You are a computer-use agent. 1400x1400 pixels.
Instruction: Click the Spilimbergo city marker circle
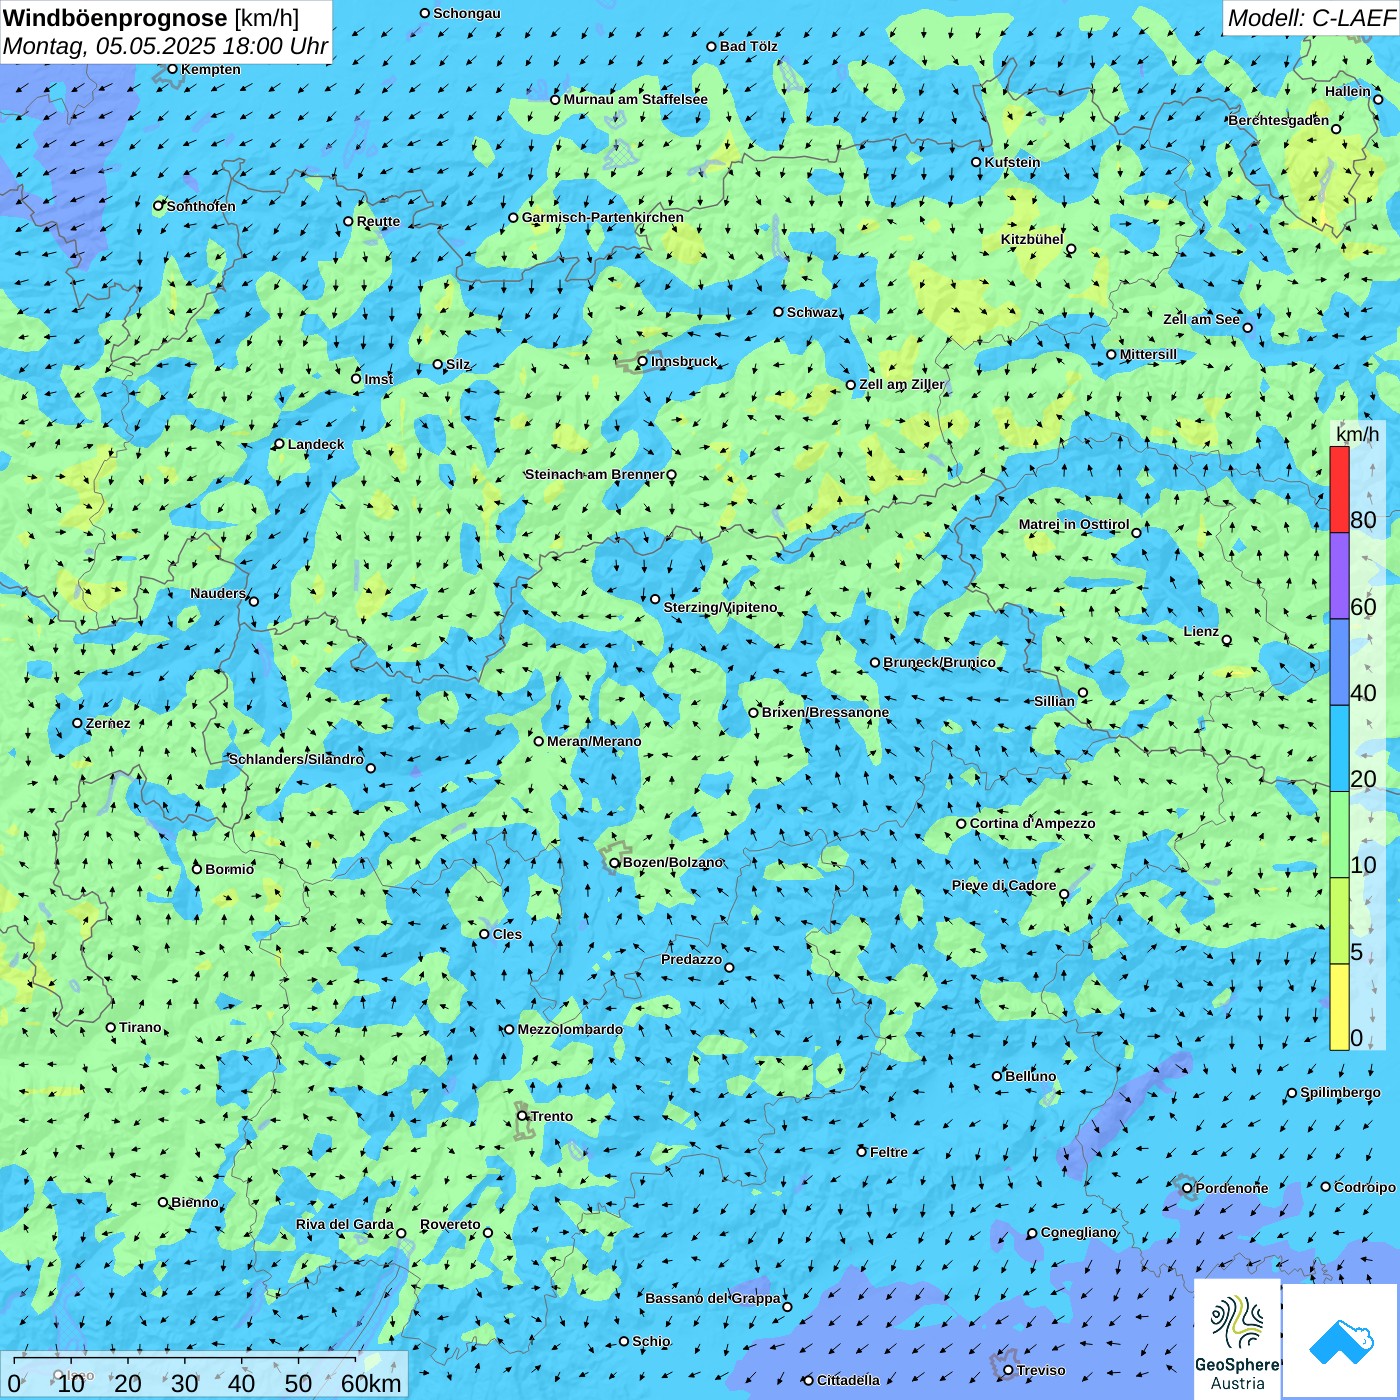pyautogui.click(x=1292, y=1093)
